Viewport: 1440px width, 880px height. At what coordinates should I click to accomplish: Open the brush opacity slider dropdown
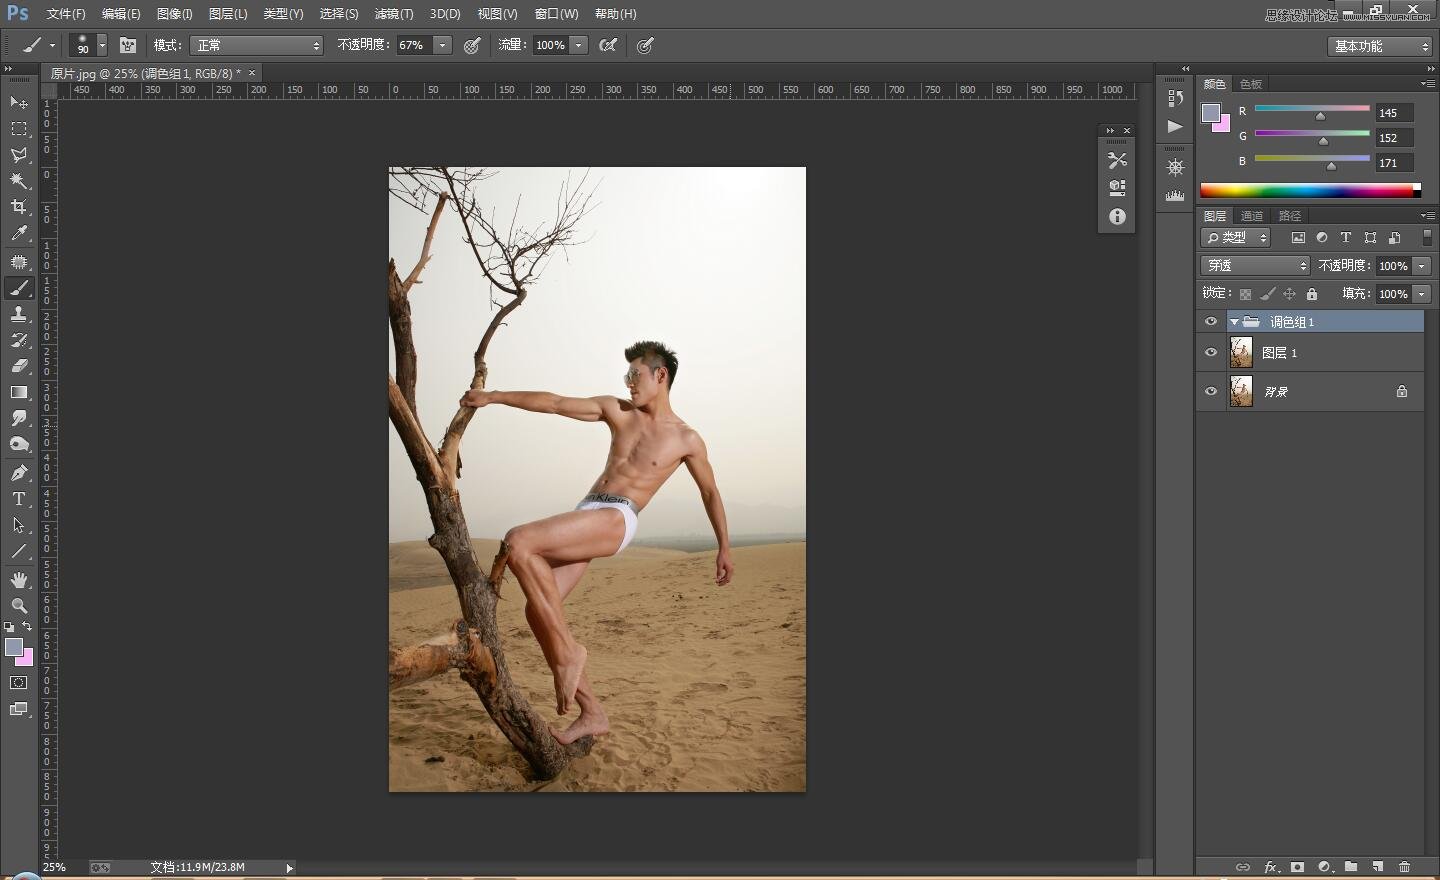pyautogui.click(x=442, y=45)
